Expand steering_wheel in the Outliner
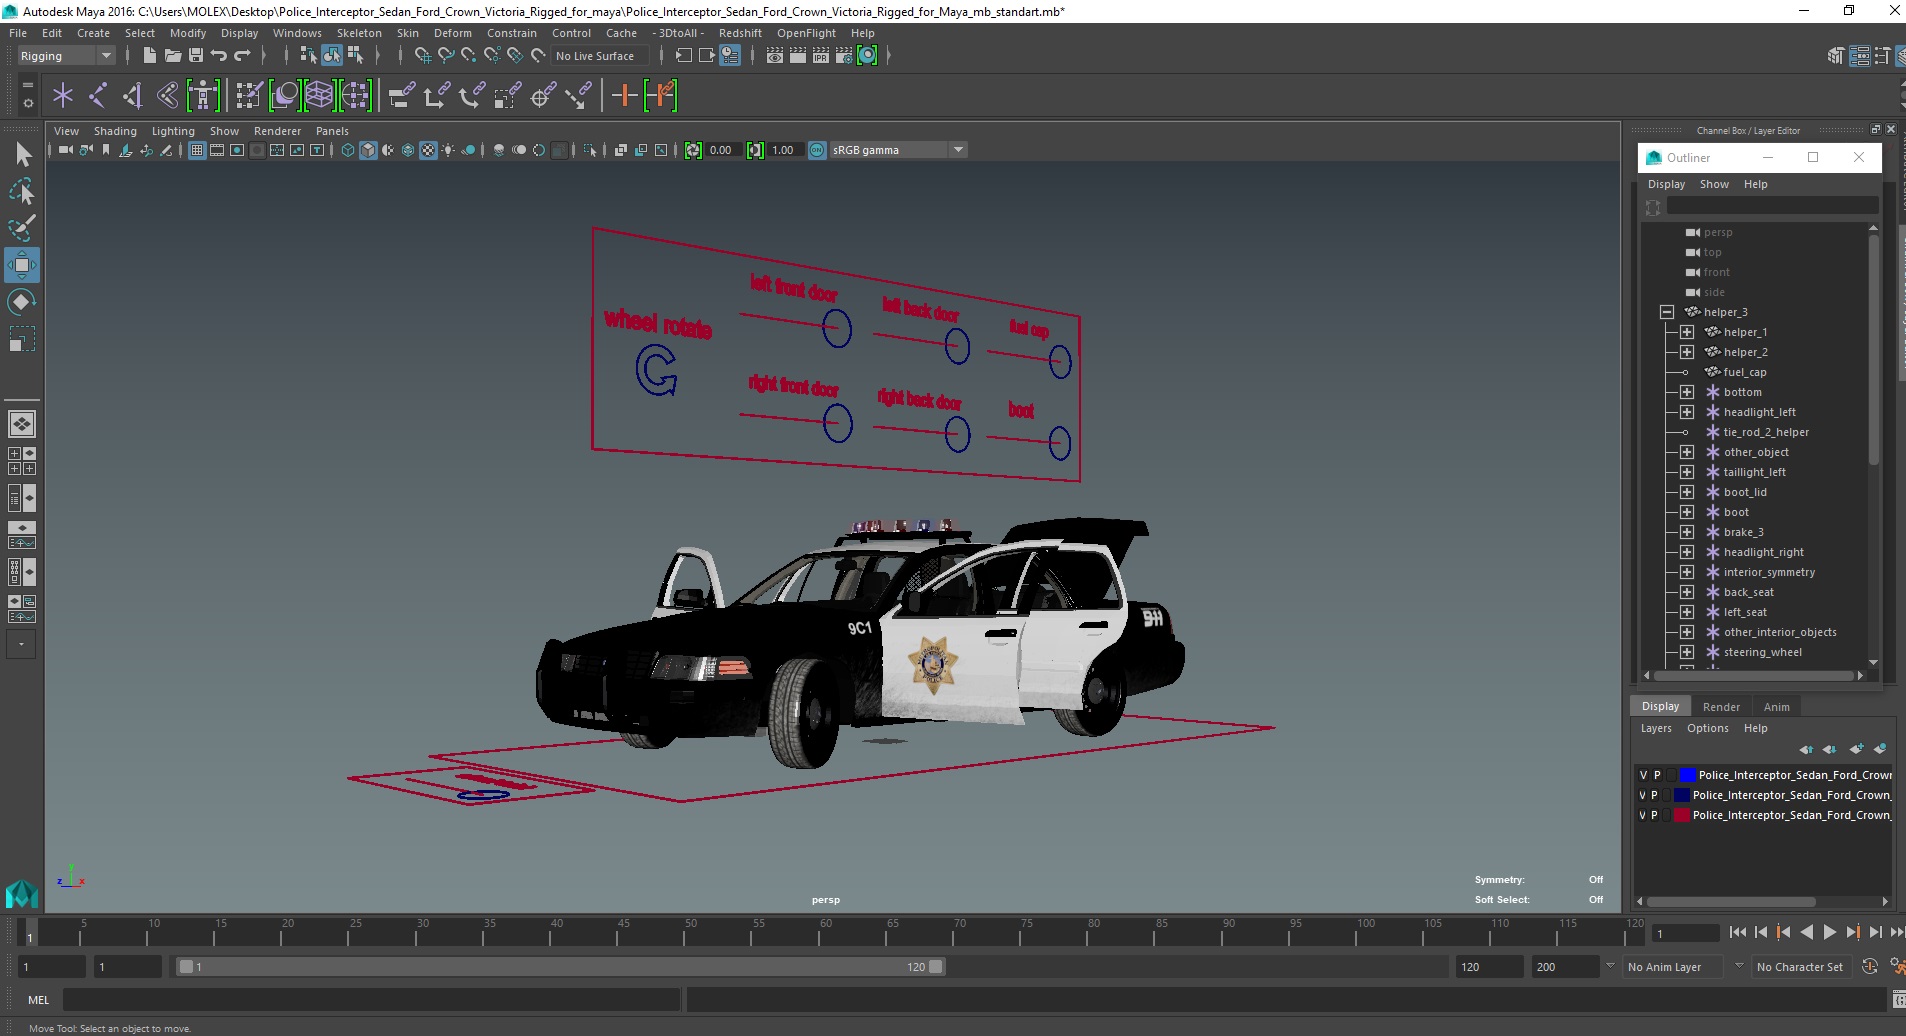This screenshot has height=1036, width=1906. 1687,652
